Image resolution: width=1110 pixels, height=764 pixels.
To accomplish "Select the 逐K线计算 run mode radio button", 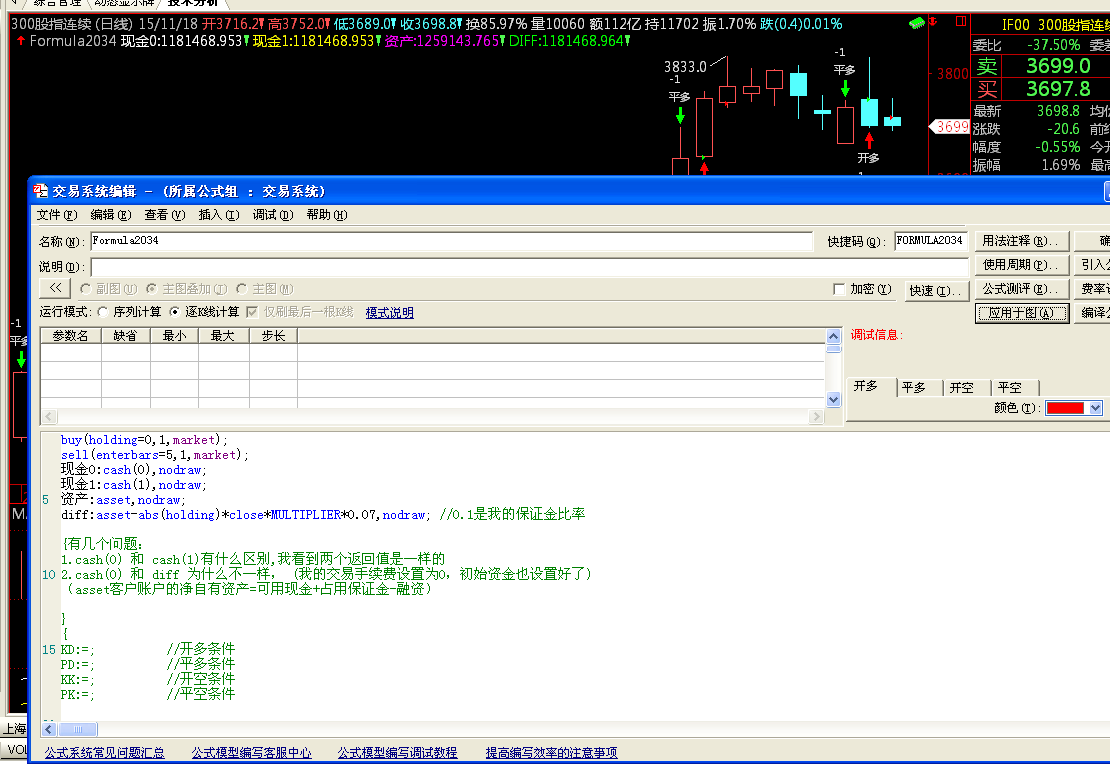I will pos(175,312).
